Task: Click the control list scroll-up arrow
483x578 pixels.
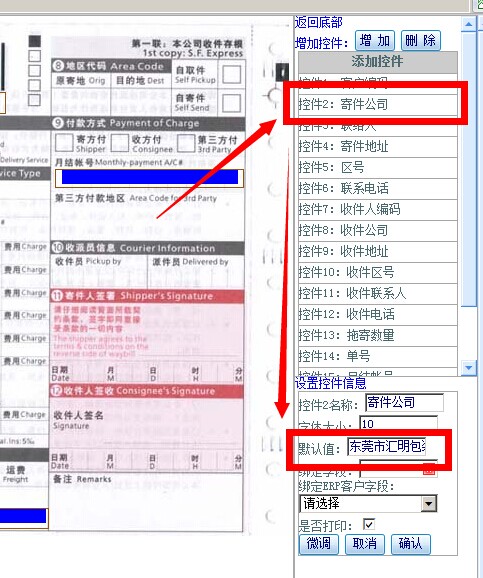Action: [x=469, y=24]
